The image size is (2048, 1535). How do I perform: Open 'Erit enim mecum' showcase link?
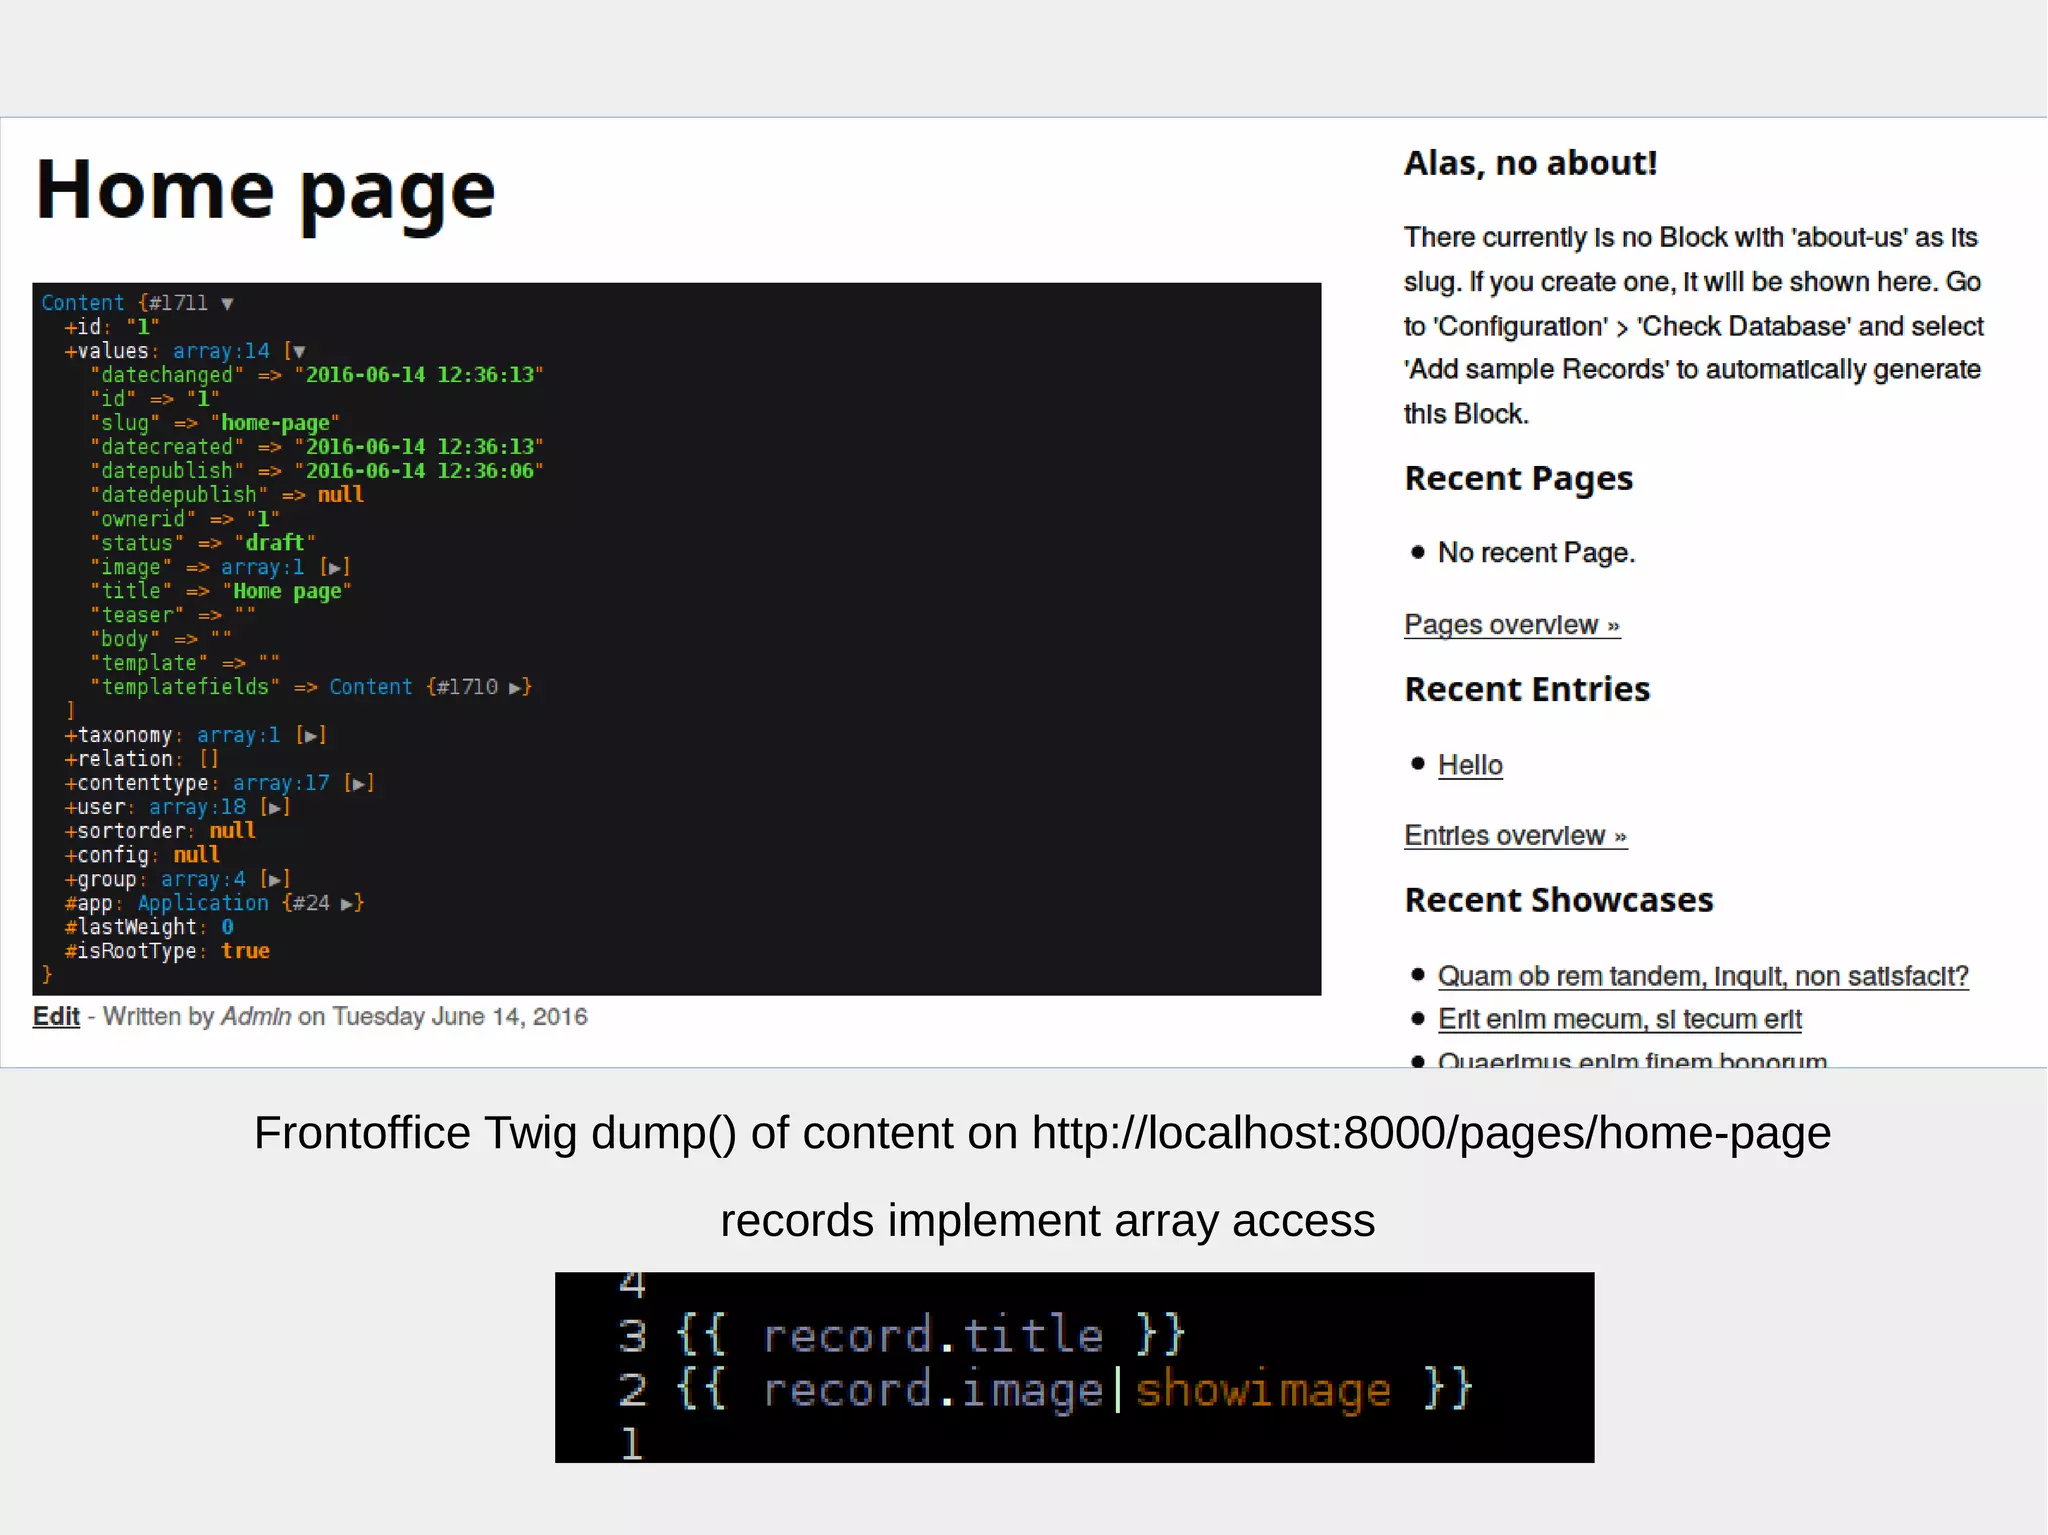click(x=1620, y=1019)
